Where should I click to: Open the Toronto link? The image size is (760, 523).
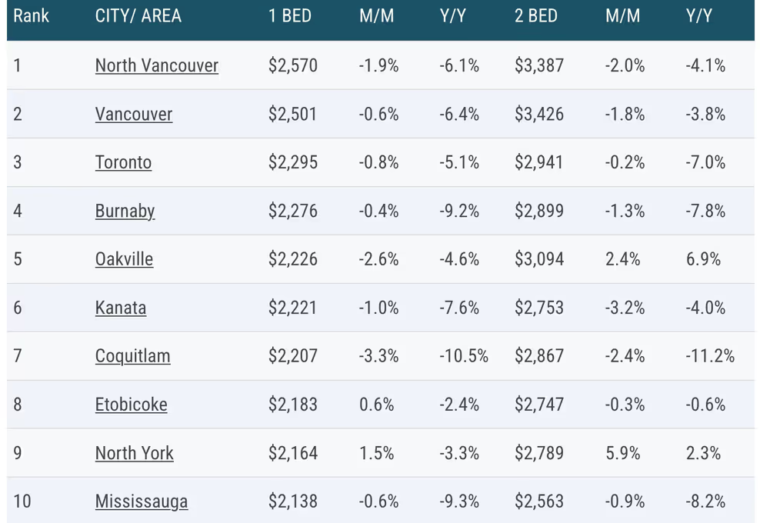tap(123, 162)
